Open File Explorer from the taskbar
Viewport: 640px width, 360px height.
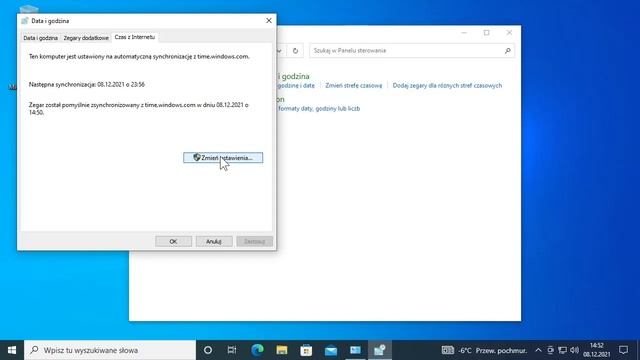pyautogui.click(x=282, y=350)
